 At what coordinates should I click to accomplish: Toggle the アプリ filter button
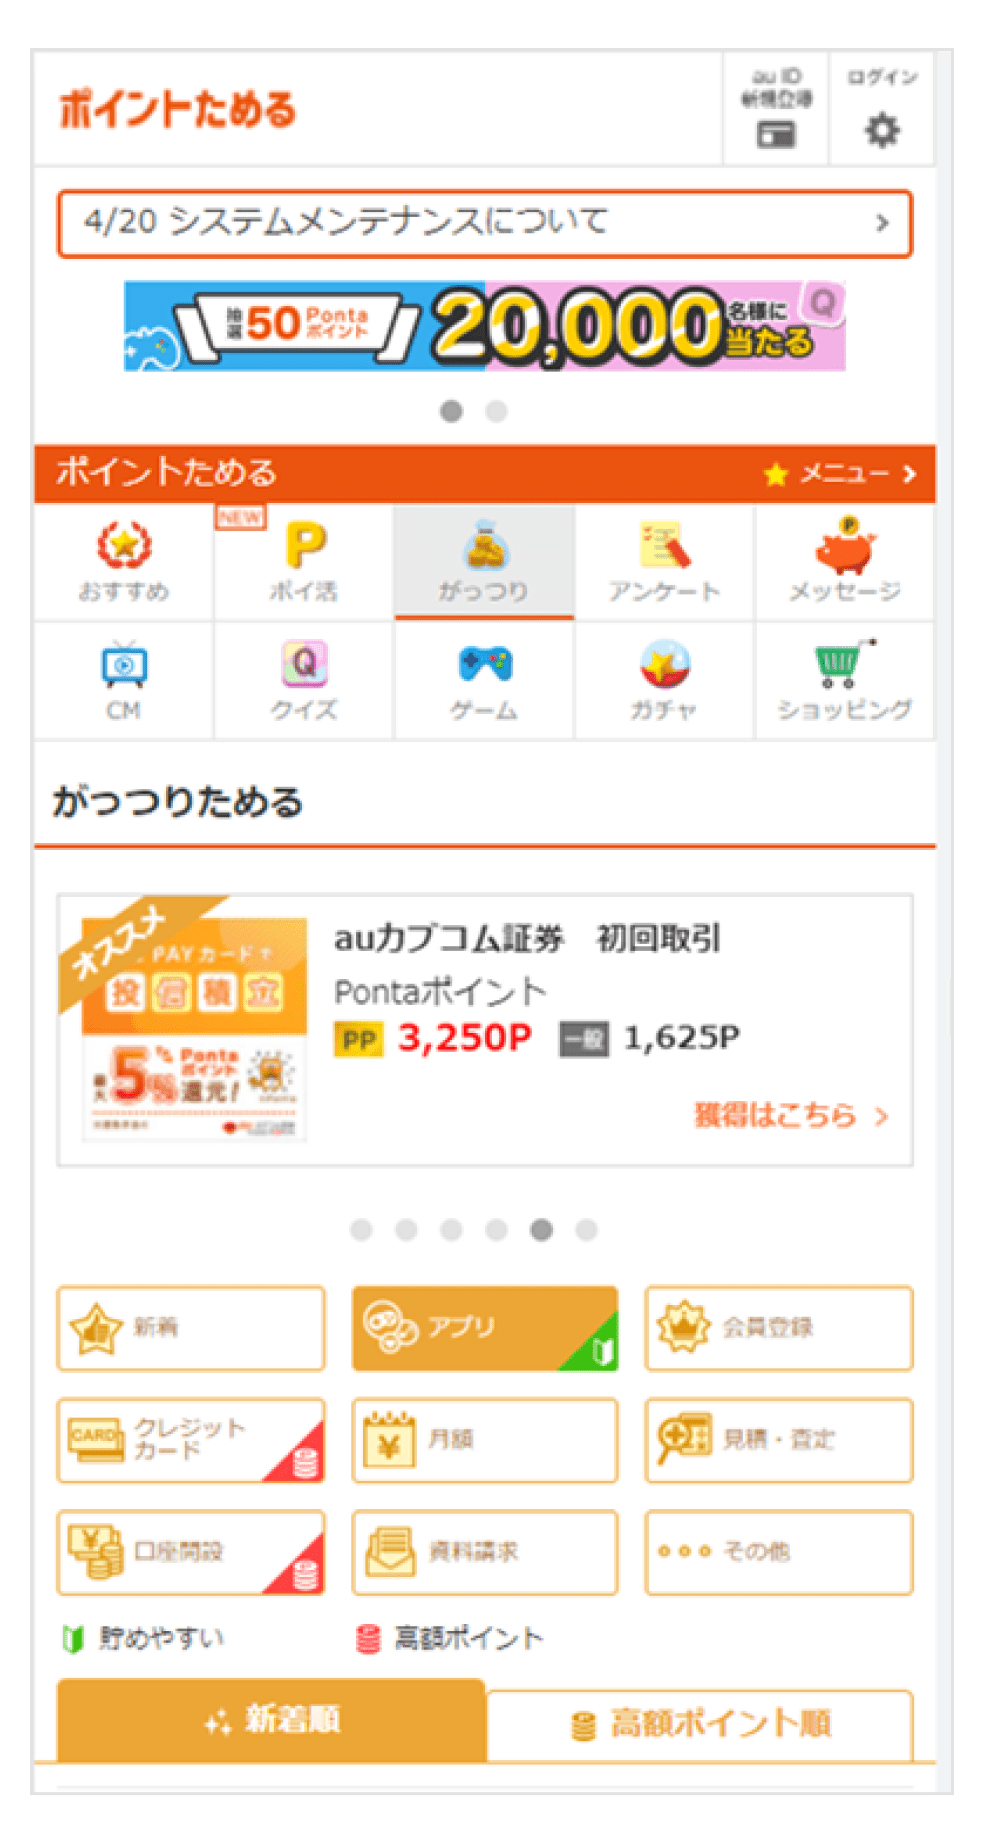tap(485, 1328)
